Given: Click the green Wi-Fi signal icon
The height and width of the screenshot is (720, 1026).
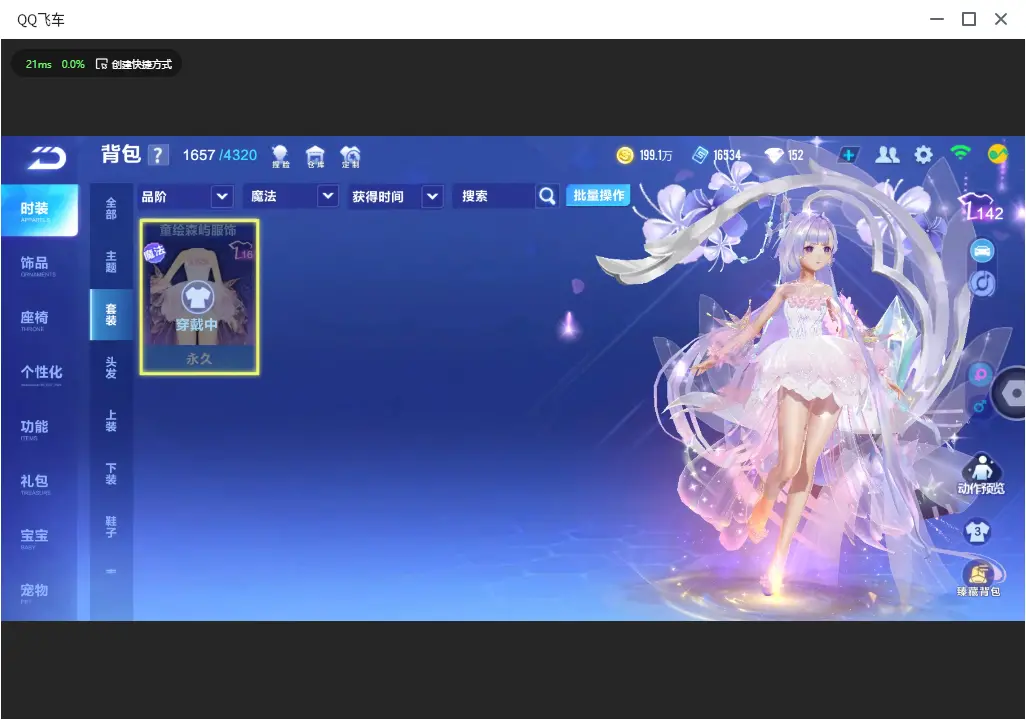Looking at the screenshot, I should (960, 153).
